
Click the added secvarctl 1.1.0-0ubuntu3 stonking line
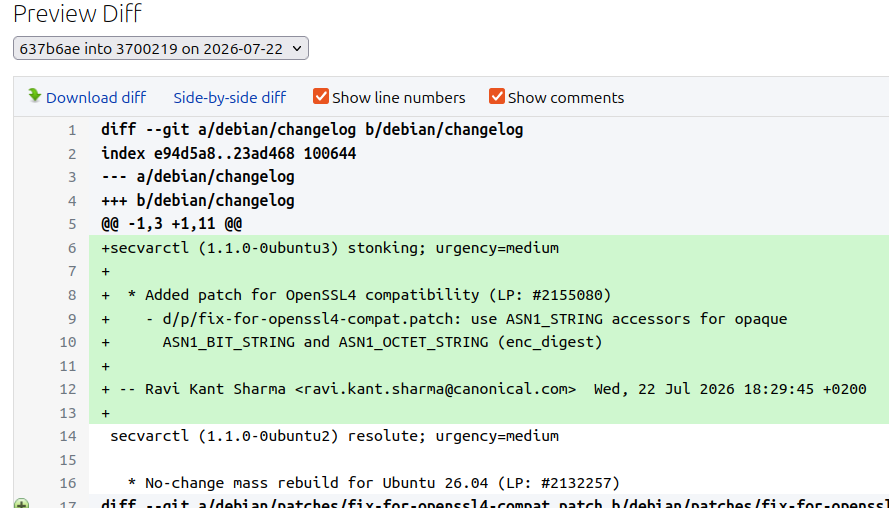(x=330, y=248)
